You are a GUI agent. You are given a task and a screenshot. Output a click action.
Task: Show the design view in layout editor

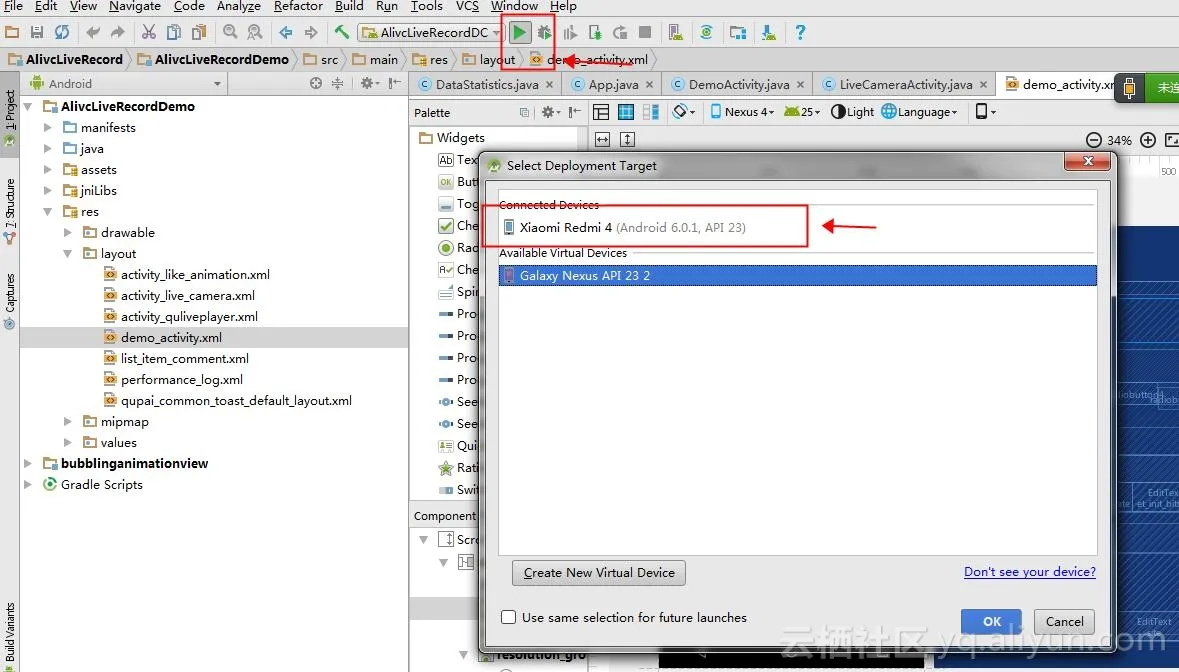click(x=601, y=112)
